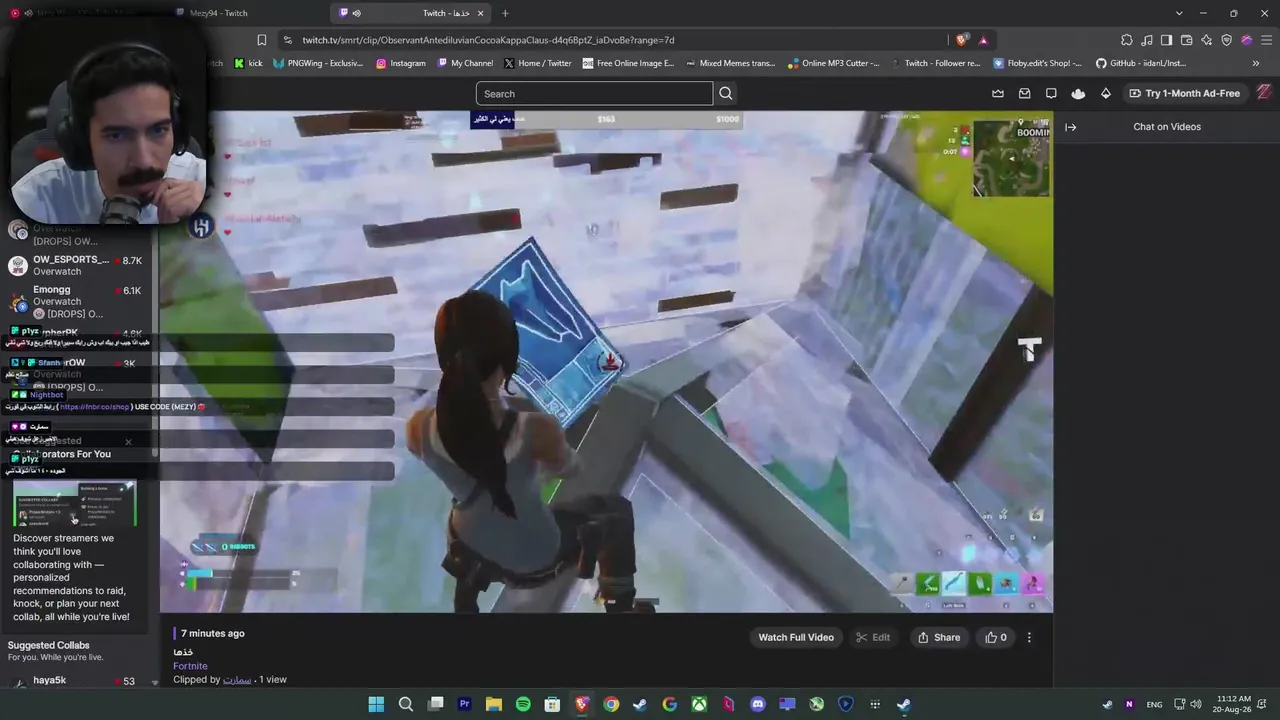Open the browser hamburger main menu
Image resolution: width=1280 pixels, height=720 pixels.
coord(1267,40)
